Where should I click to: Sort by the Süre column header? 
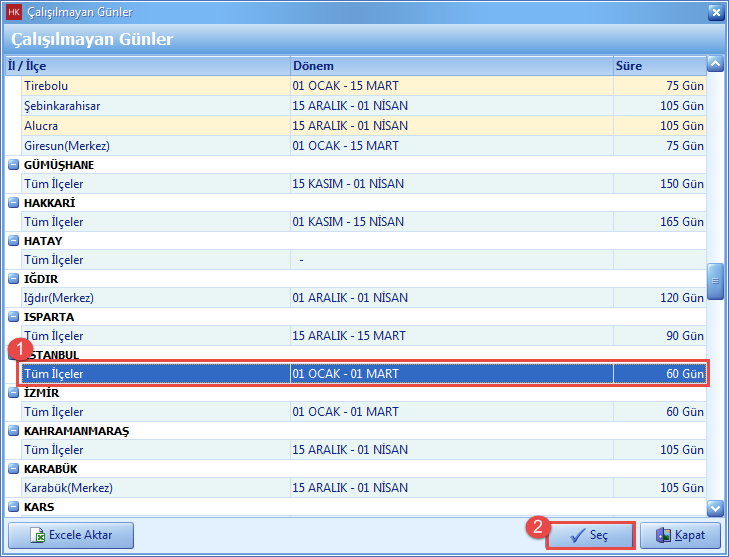pos(658,66)
